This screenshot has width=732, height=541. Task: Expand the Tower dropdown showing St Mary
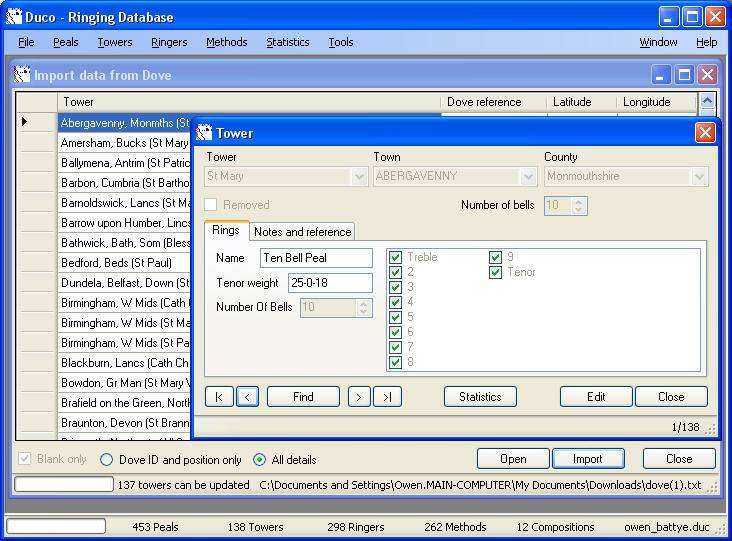coord(360,177)
